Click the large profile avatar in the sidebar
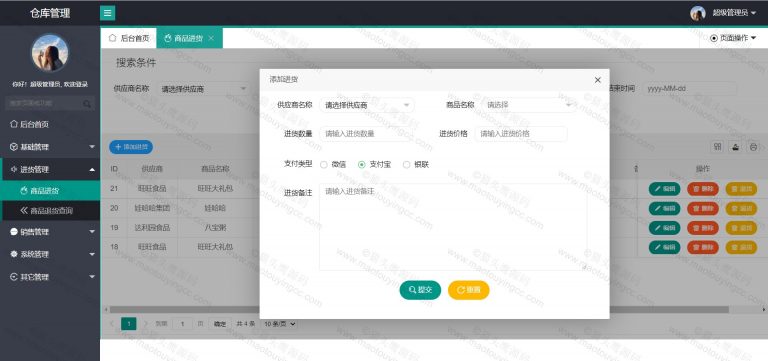The height and width of the screenshot is (361, 768). (50, 52)
